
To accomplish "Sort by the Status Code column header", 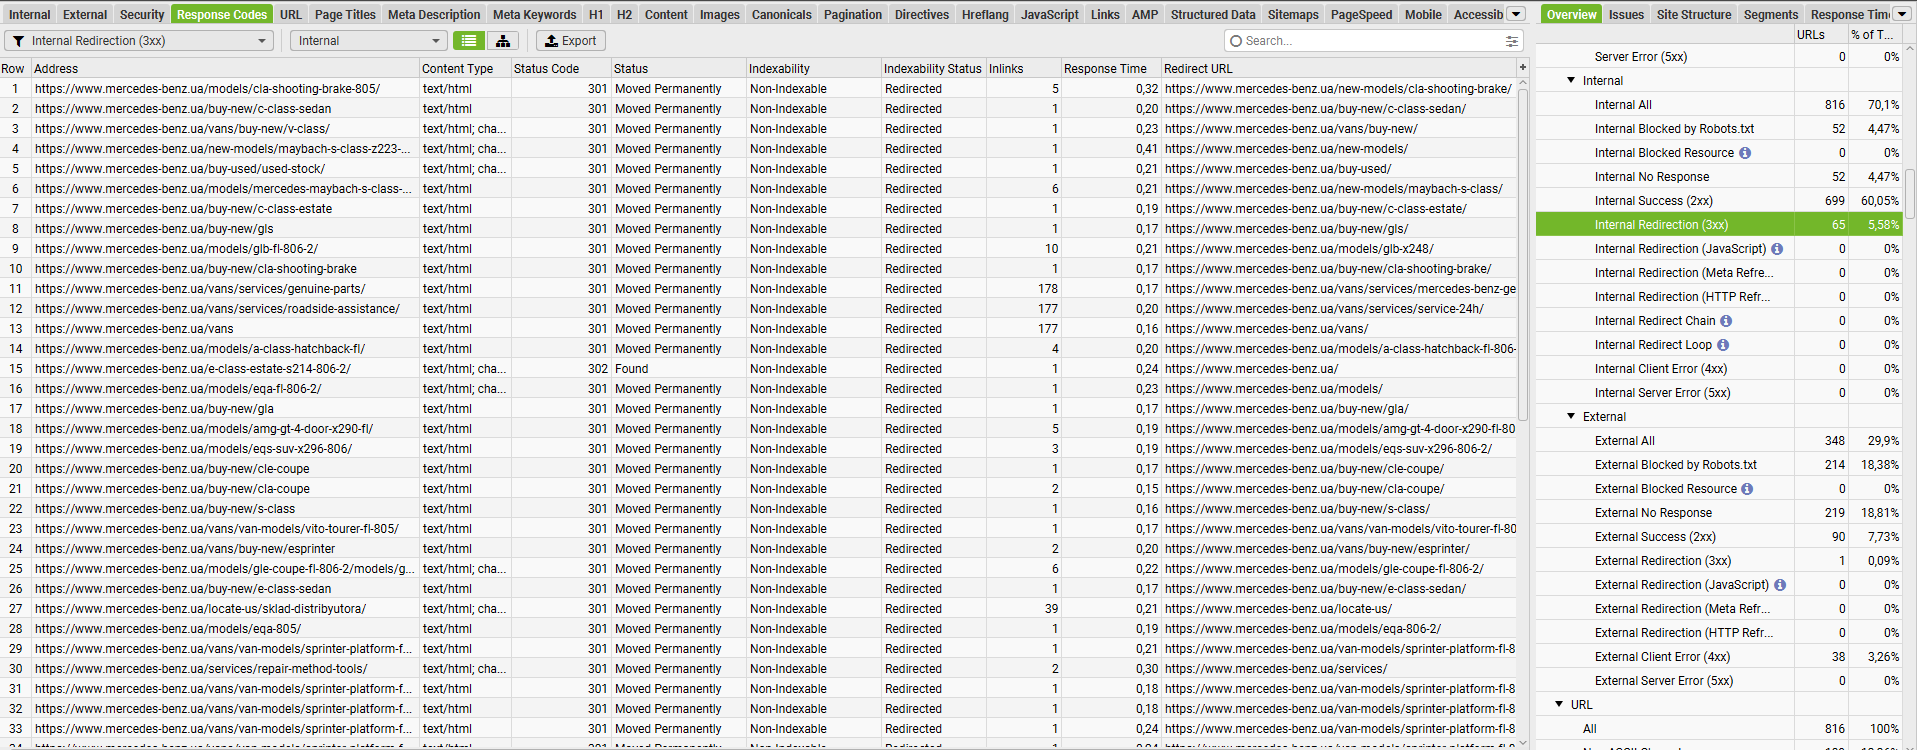I will click(560, 69).
